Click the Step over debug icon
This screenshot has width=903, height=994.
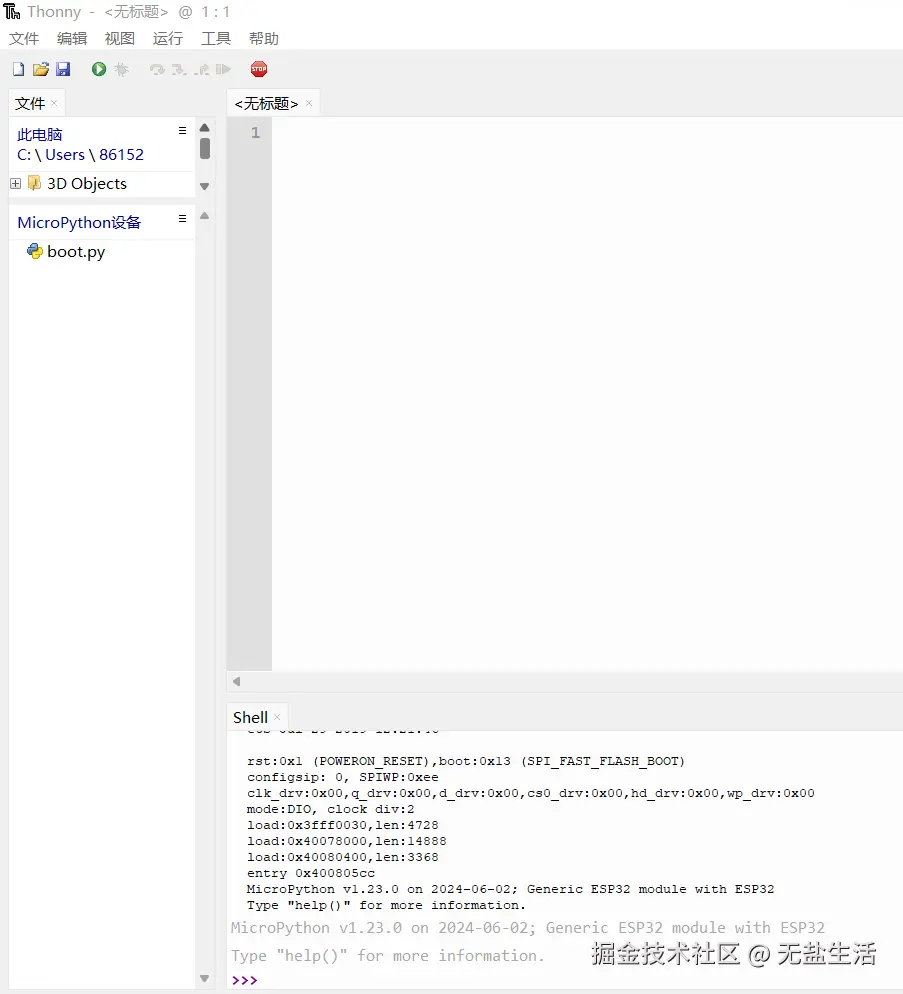tap(157, 69)
